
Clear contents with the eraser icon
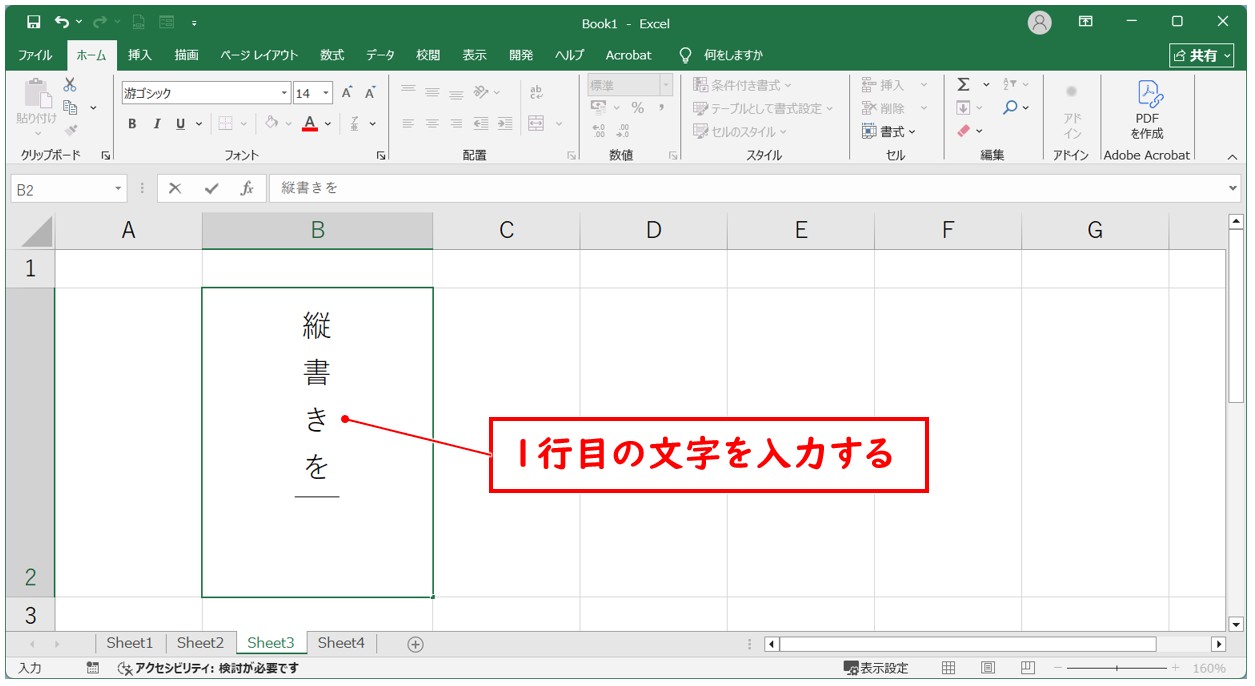pos(963,131)
